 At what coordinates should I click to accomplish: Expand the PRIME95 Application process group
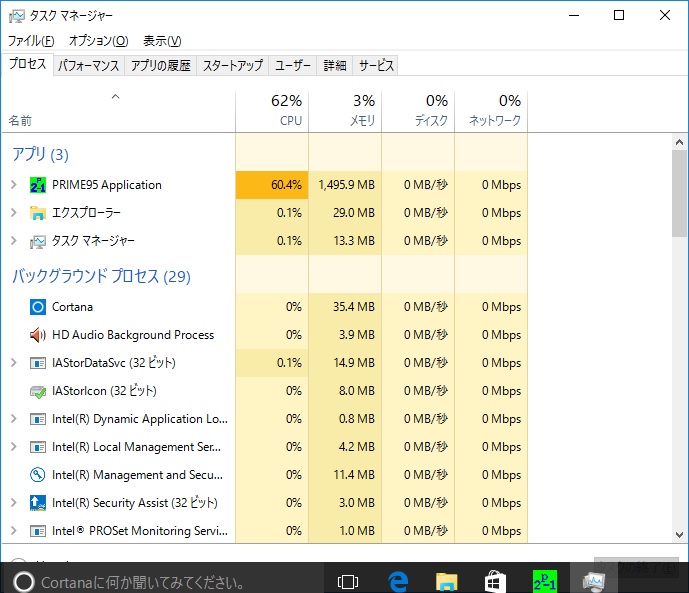click(13, 185)
